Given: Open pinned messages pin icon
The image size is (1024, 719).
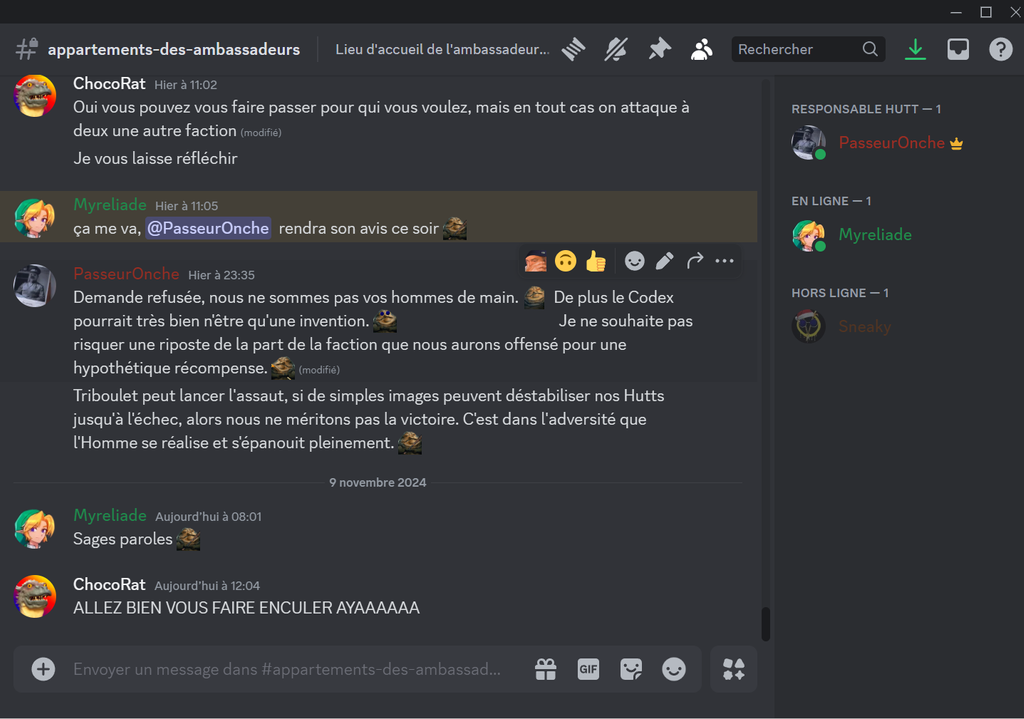Looking at the screenshot, I should click(x=660, y=50).
